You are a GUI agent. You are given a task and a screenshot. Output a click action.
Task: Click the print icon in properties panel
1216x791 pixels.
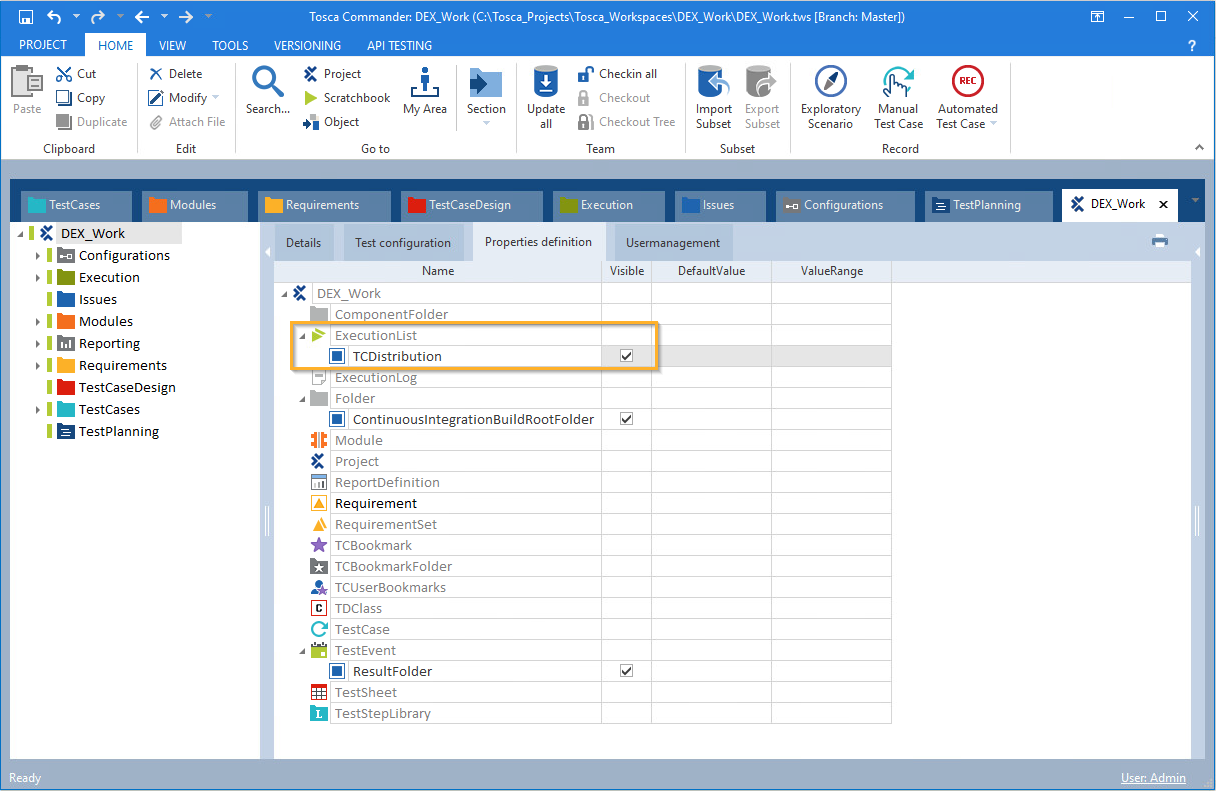[x=1160, y=240]
